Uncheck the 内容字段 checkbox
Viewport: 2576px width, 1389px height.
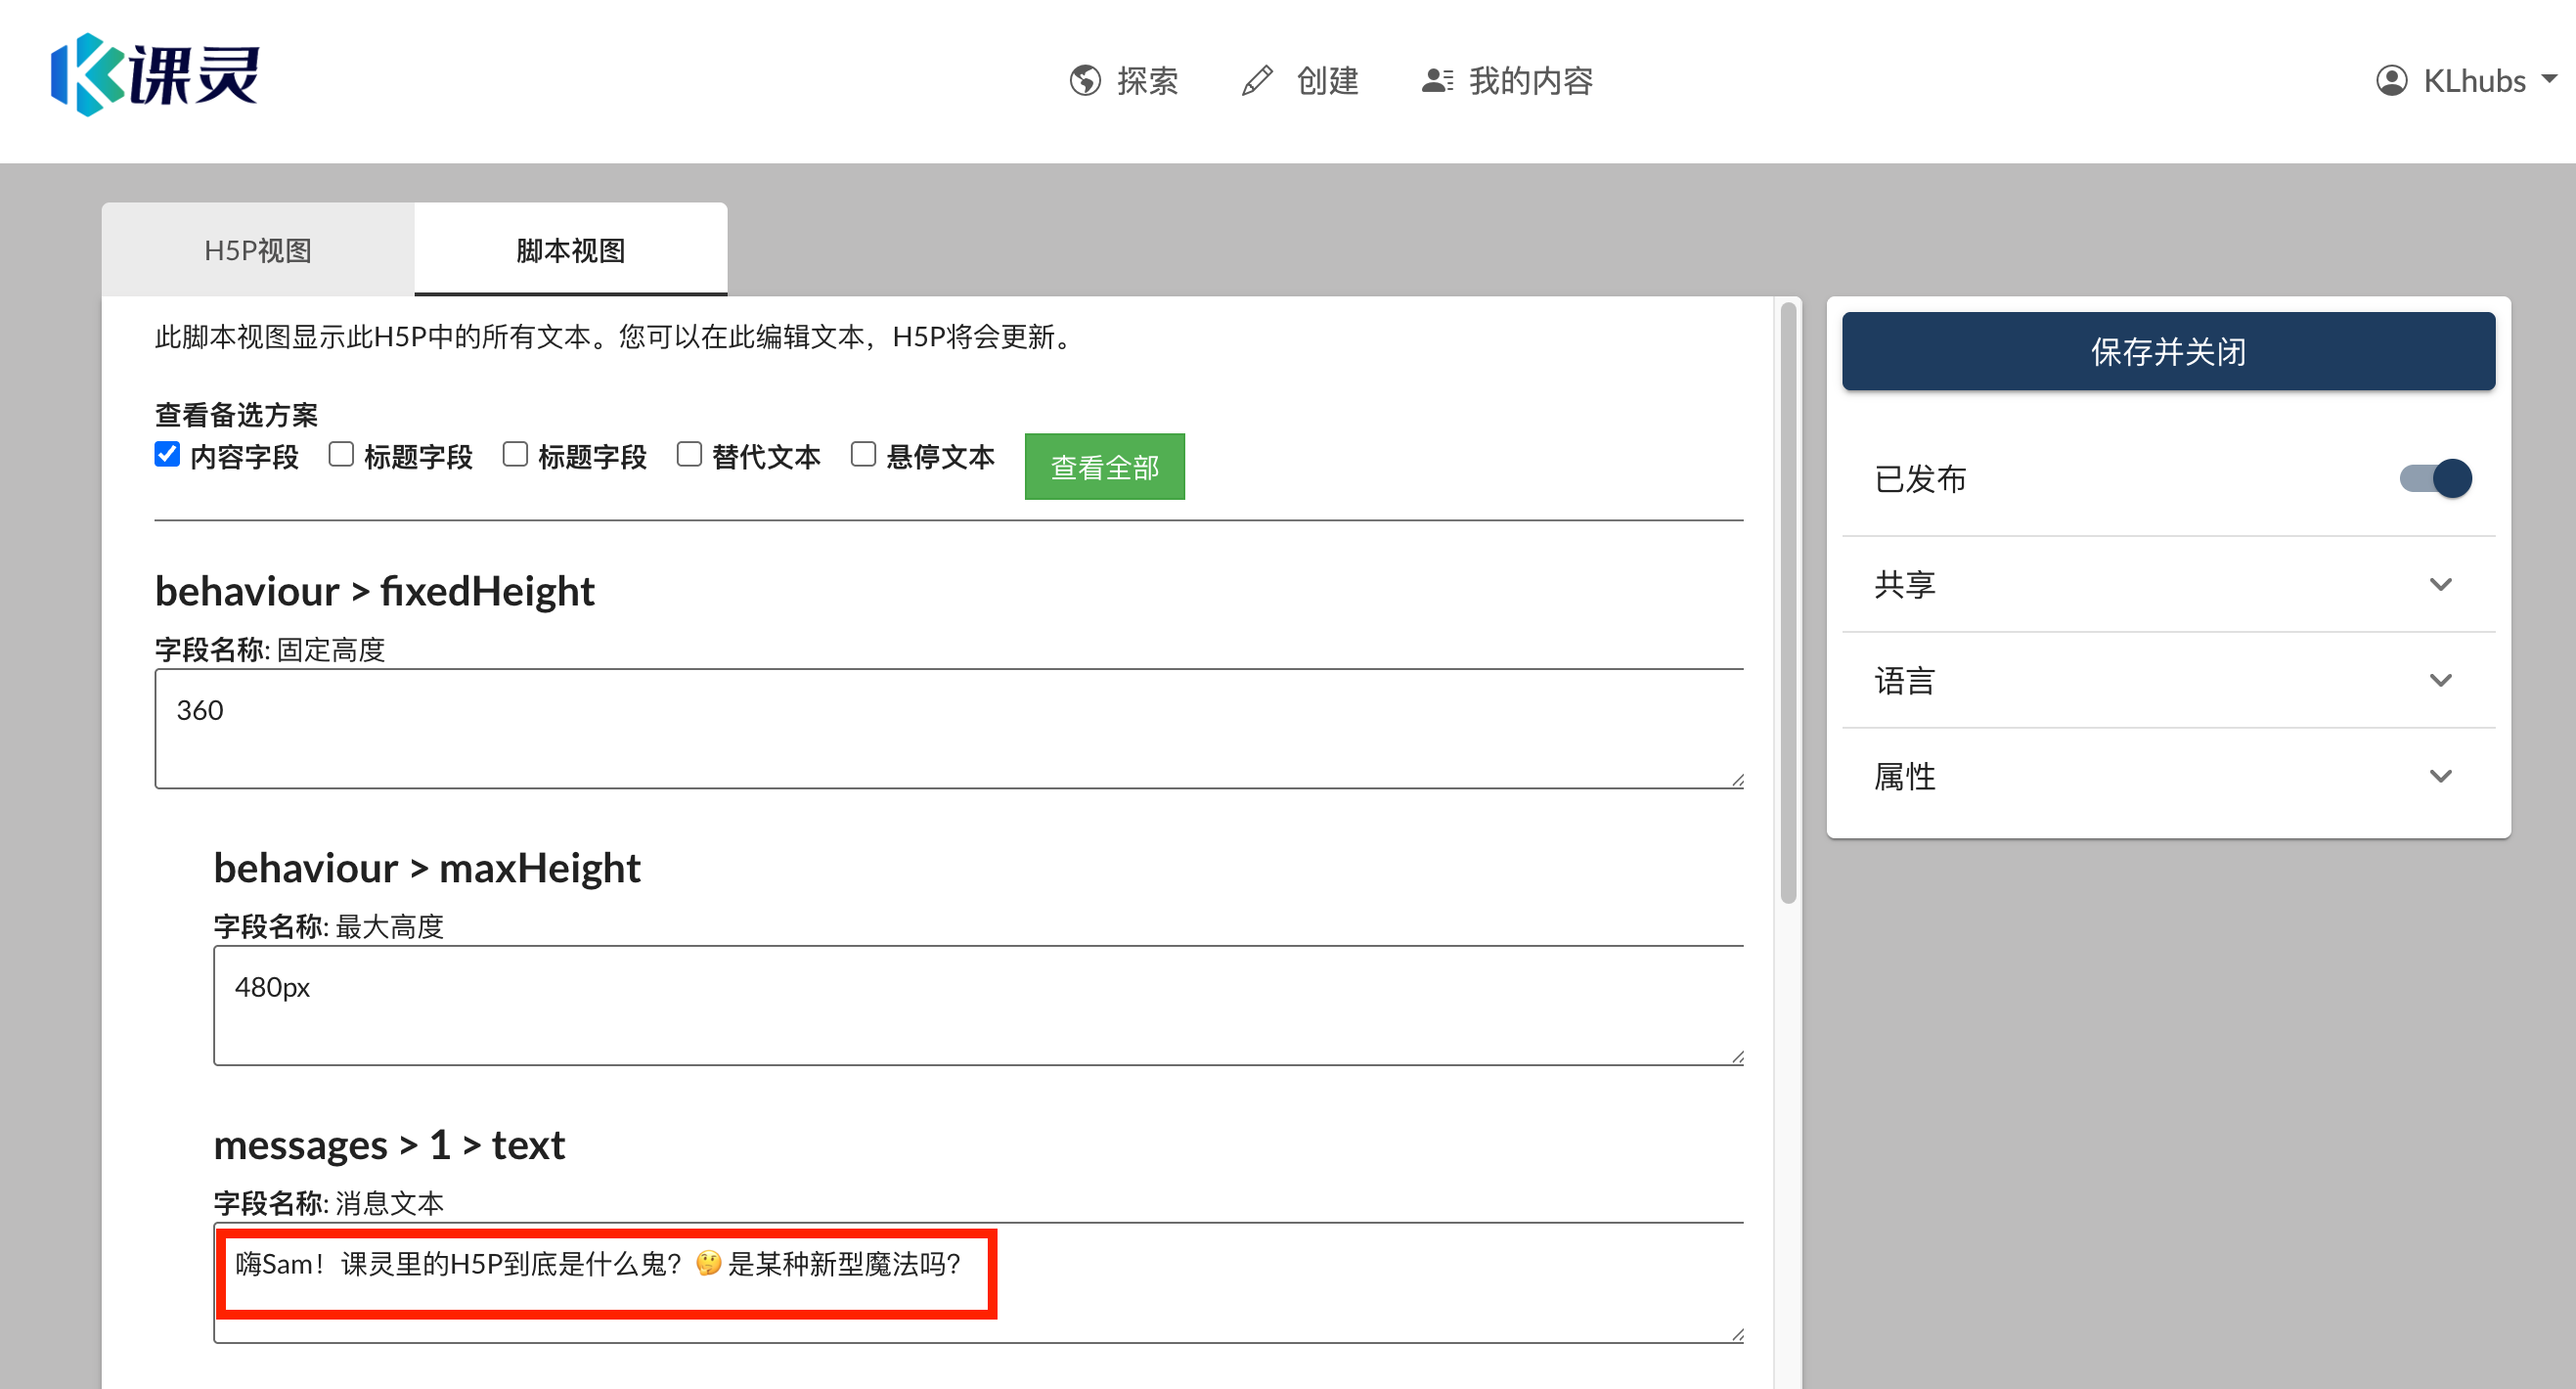click(x=166, y=455)
